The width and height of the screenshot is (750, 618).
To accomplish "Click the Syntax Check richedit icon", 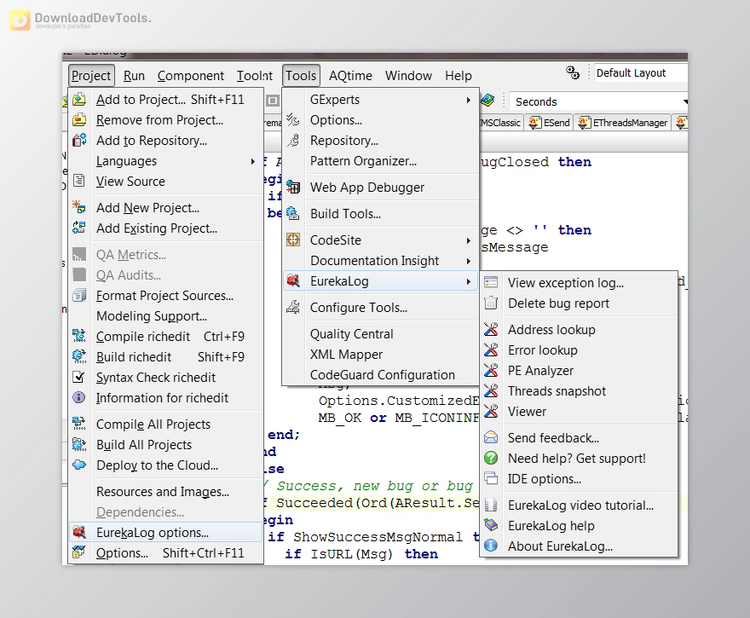I will [79, 377].
